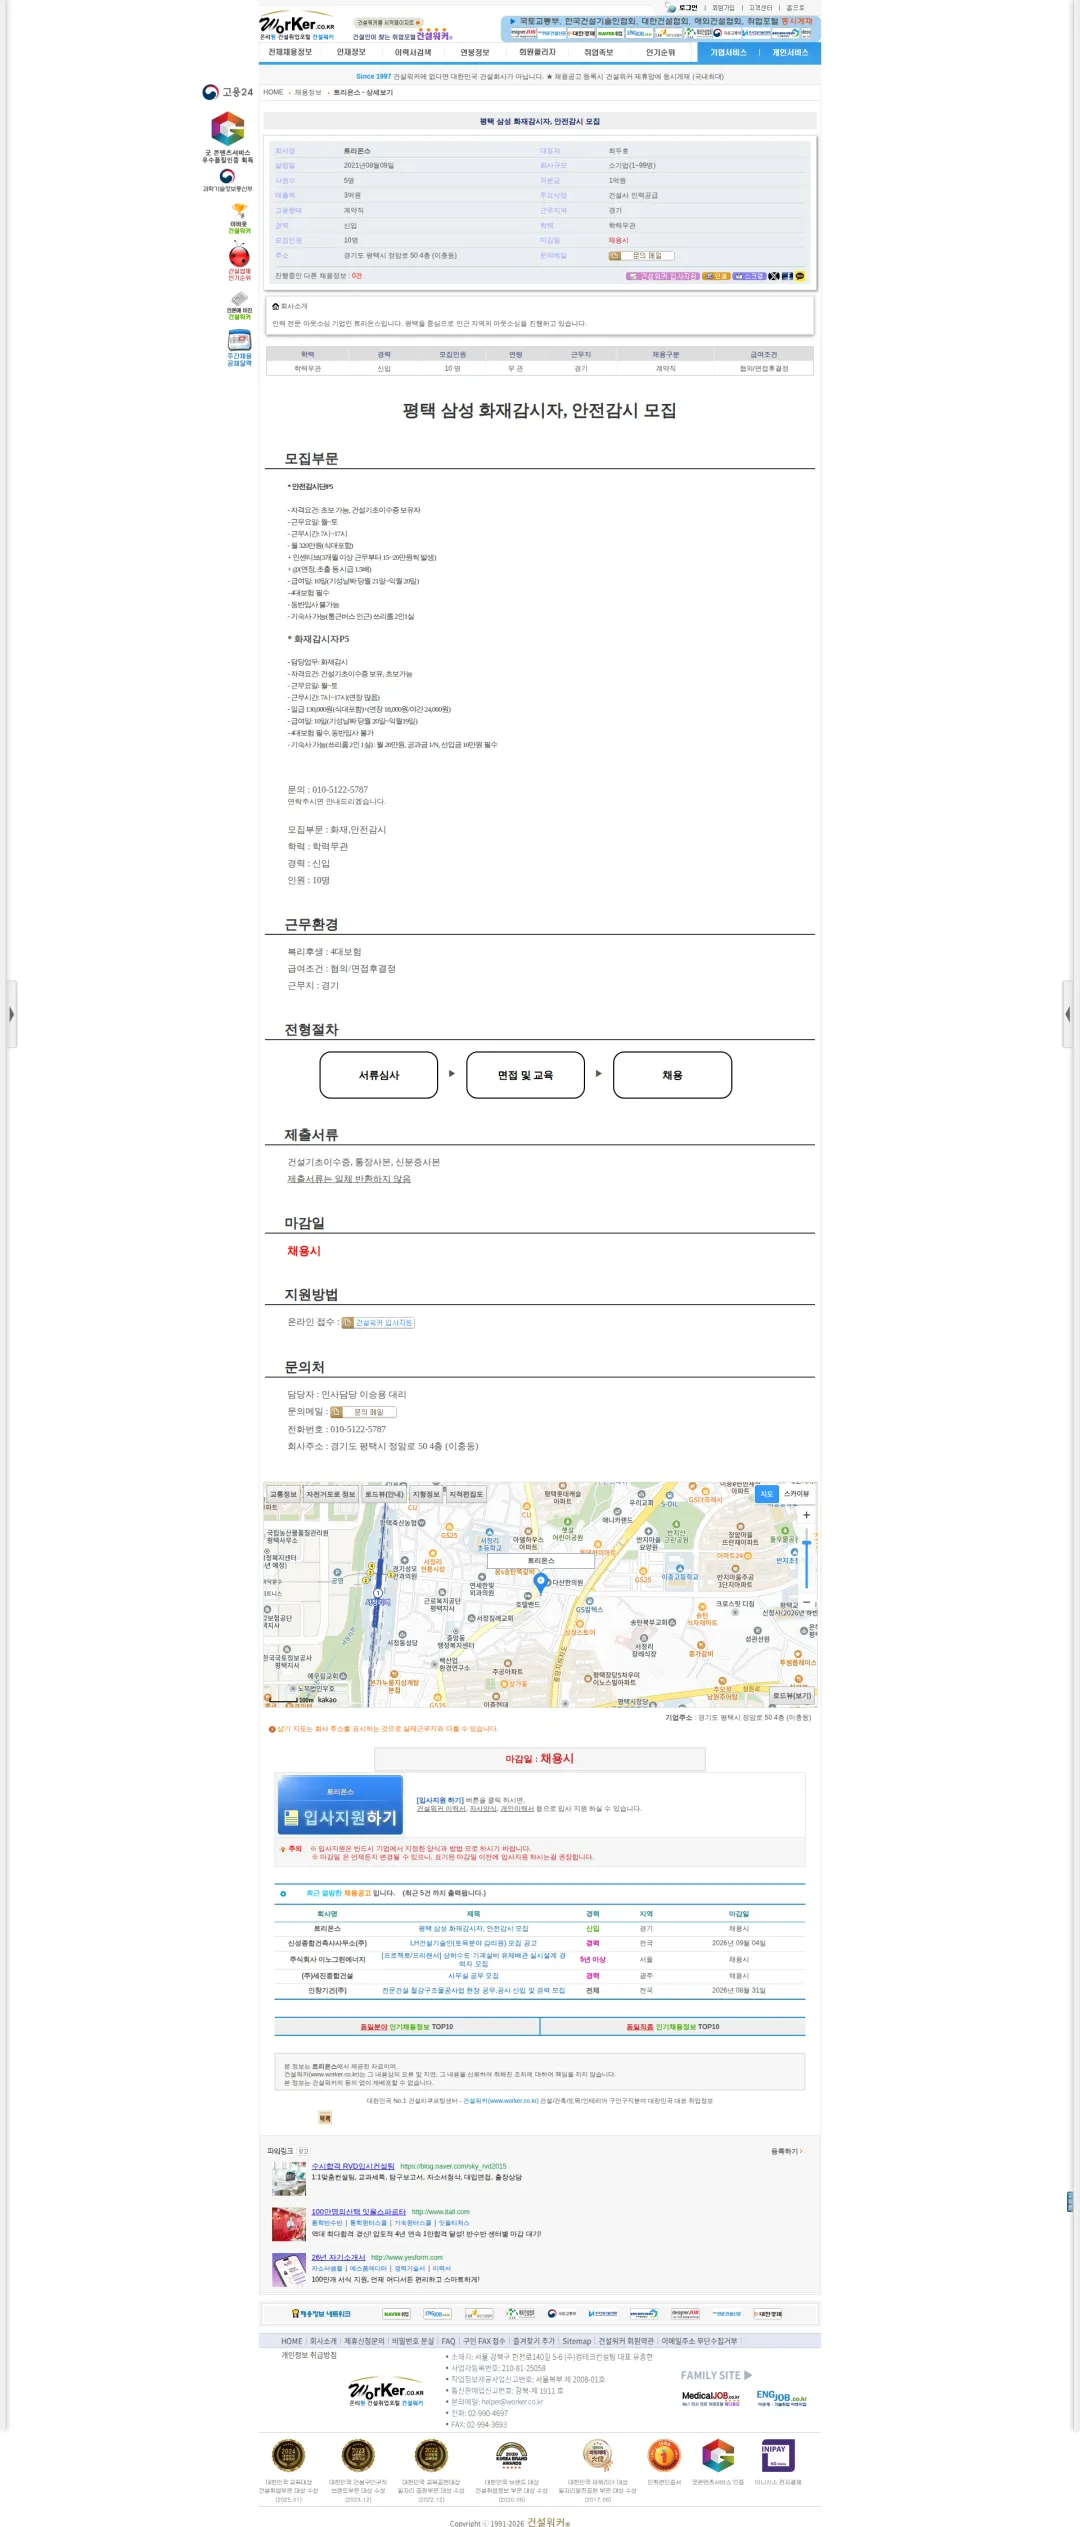This screenshot has height=2527, width=1080.
Task: Open 동일분야 인기채용정보 TOP10 tab
Action: click(x=407, y=2027)
